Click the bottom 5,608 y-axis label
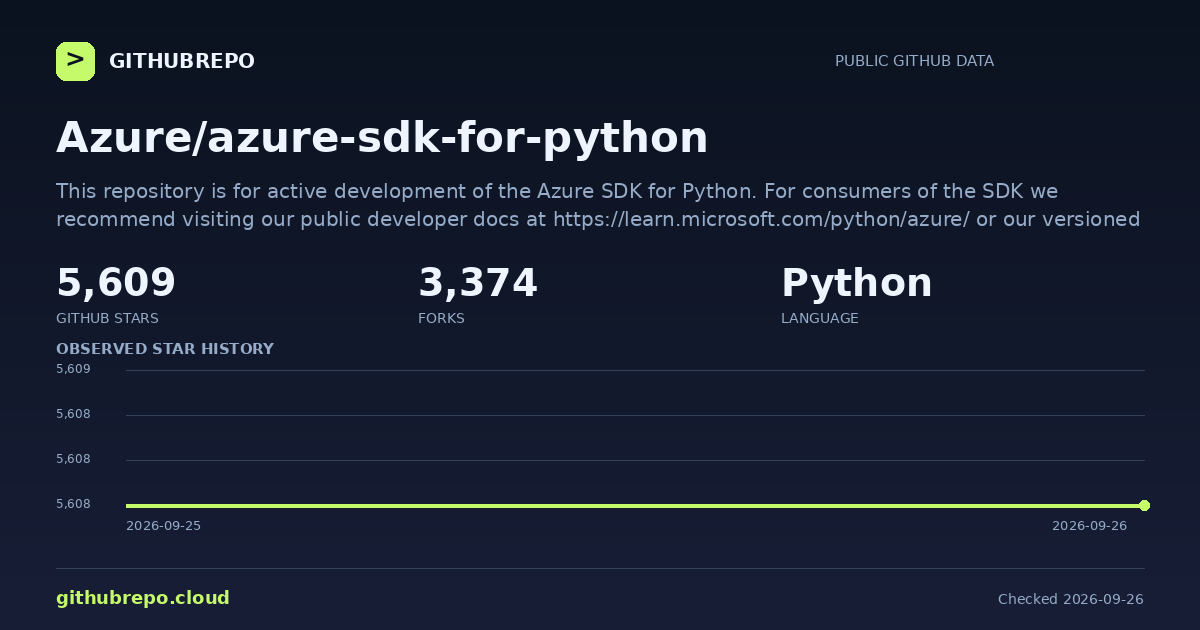 (73, 504)
